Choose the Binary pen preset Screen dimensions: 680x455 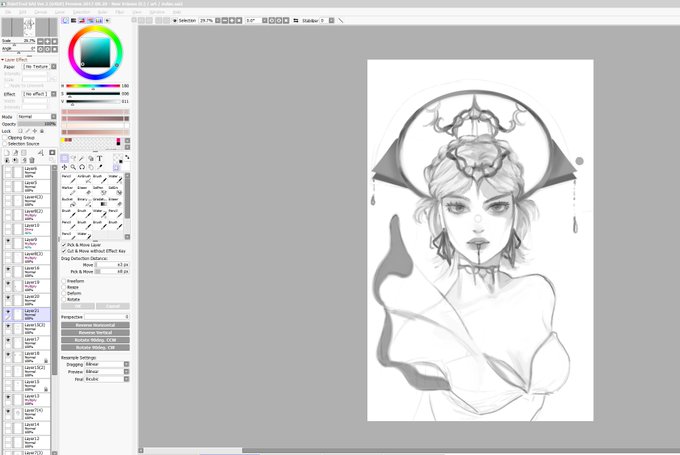(85, 202)
